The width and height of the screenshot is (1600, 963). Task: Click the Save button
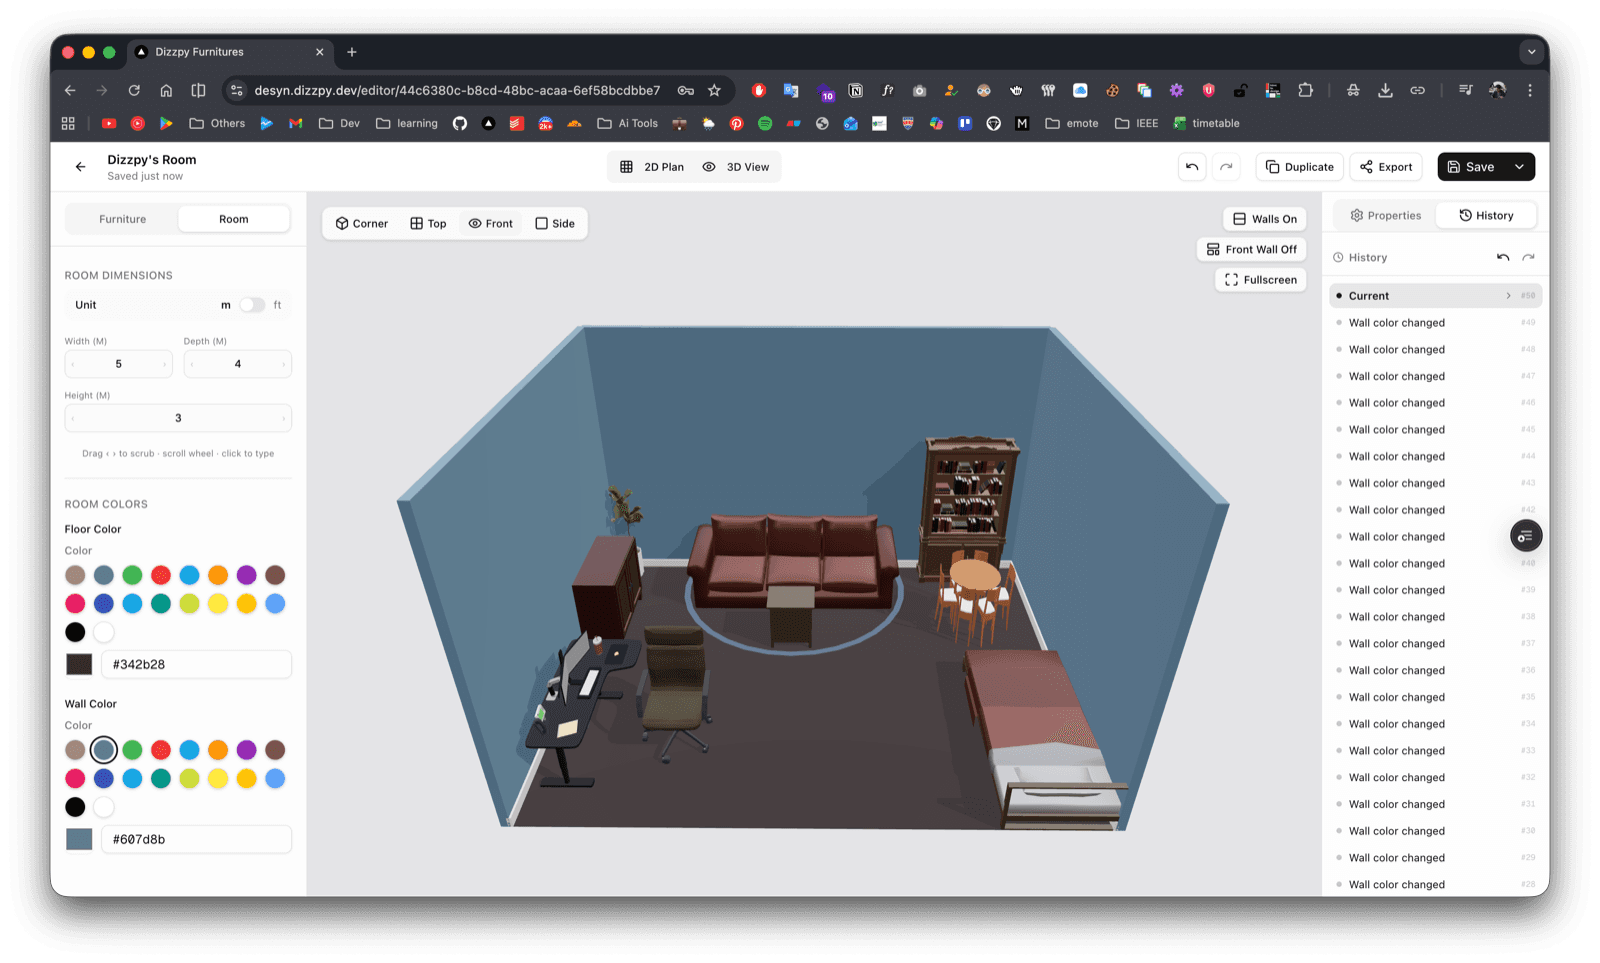tap(1471, 167)
